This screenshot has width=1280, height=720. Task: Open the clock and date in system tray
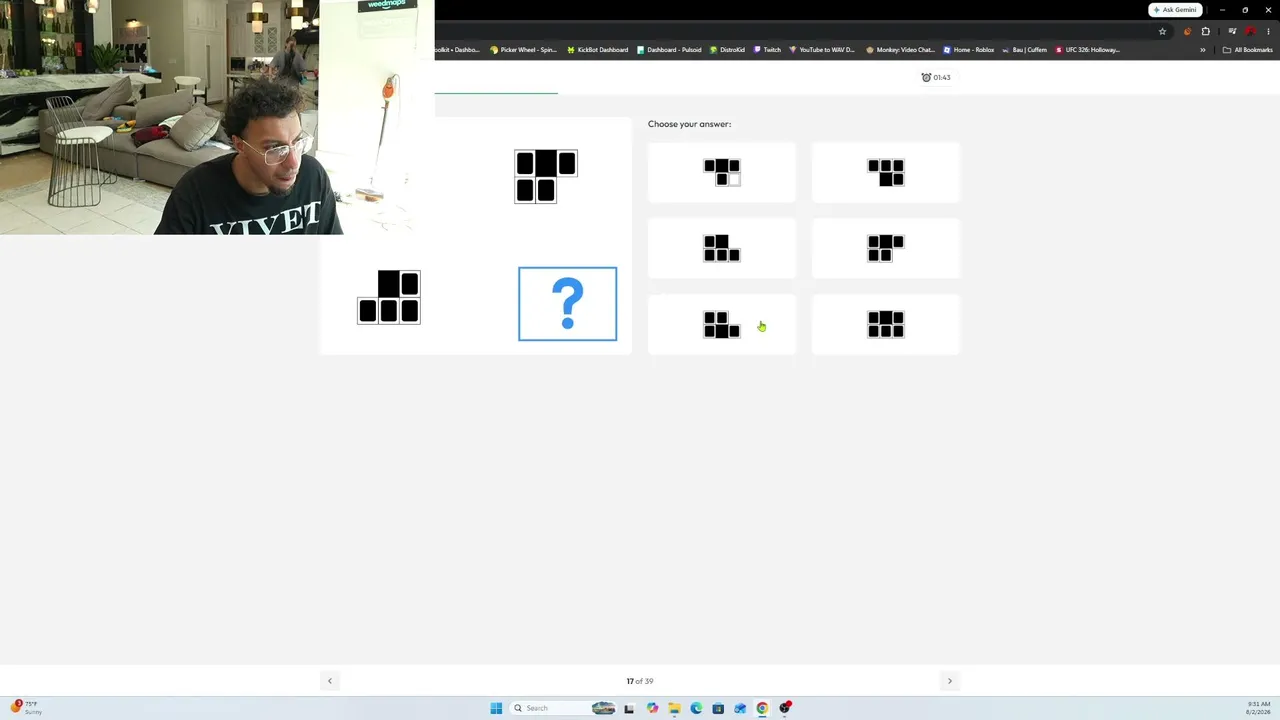coord(1258,708)
